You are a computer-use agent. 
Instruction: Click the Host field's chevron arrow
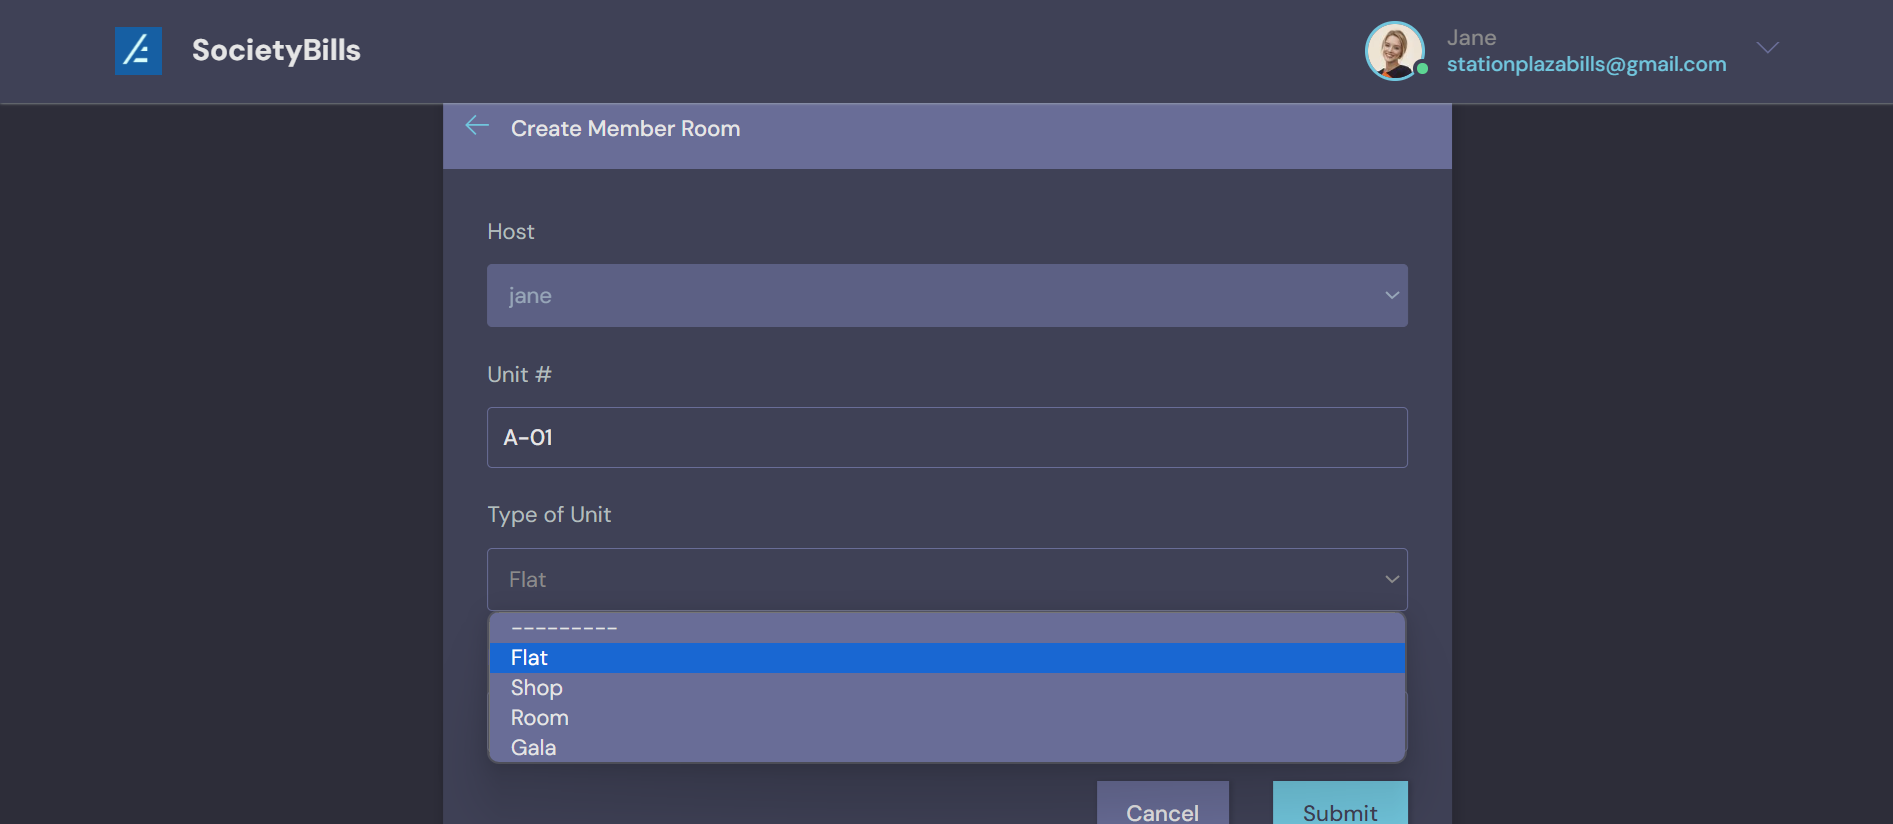pyautogui.click(x=1391, y=295)
